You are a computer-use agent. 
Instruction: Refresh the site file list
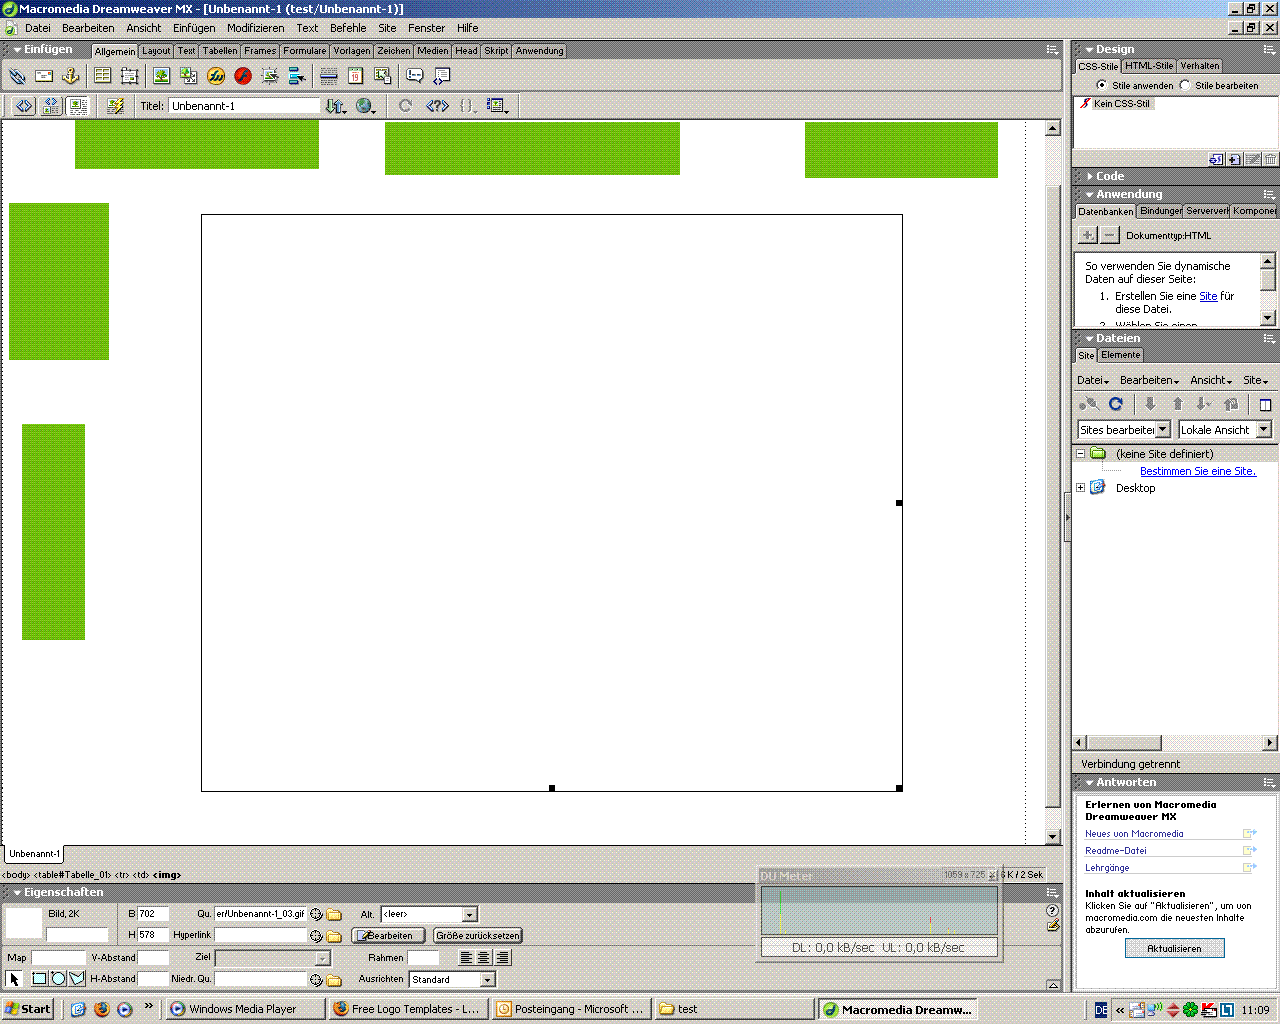tap(1116, 404)
